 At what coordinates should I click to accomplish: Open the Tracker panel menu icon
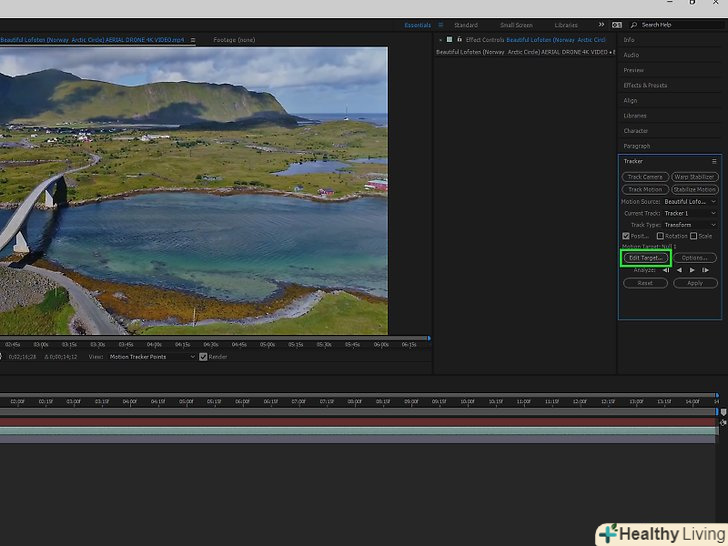(714, 161)
